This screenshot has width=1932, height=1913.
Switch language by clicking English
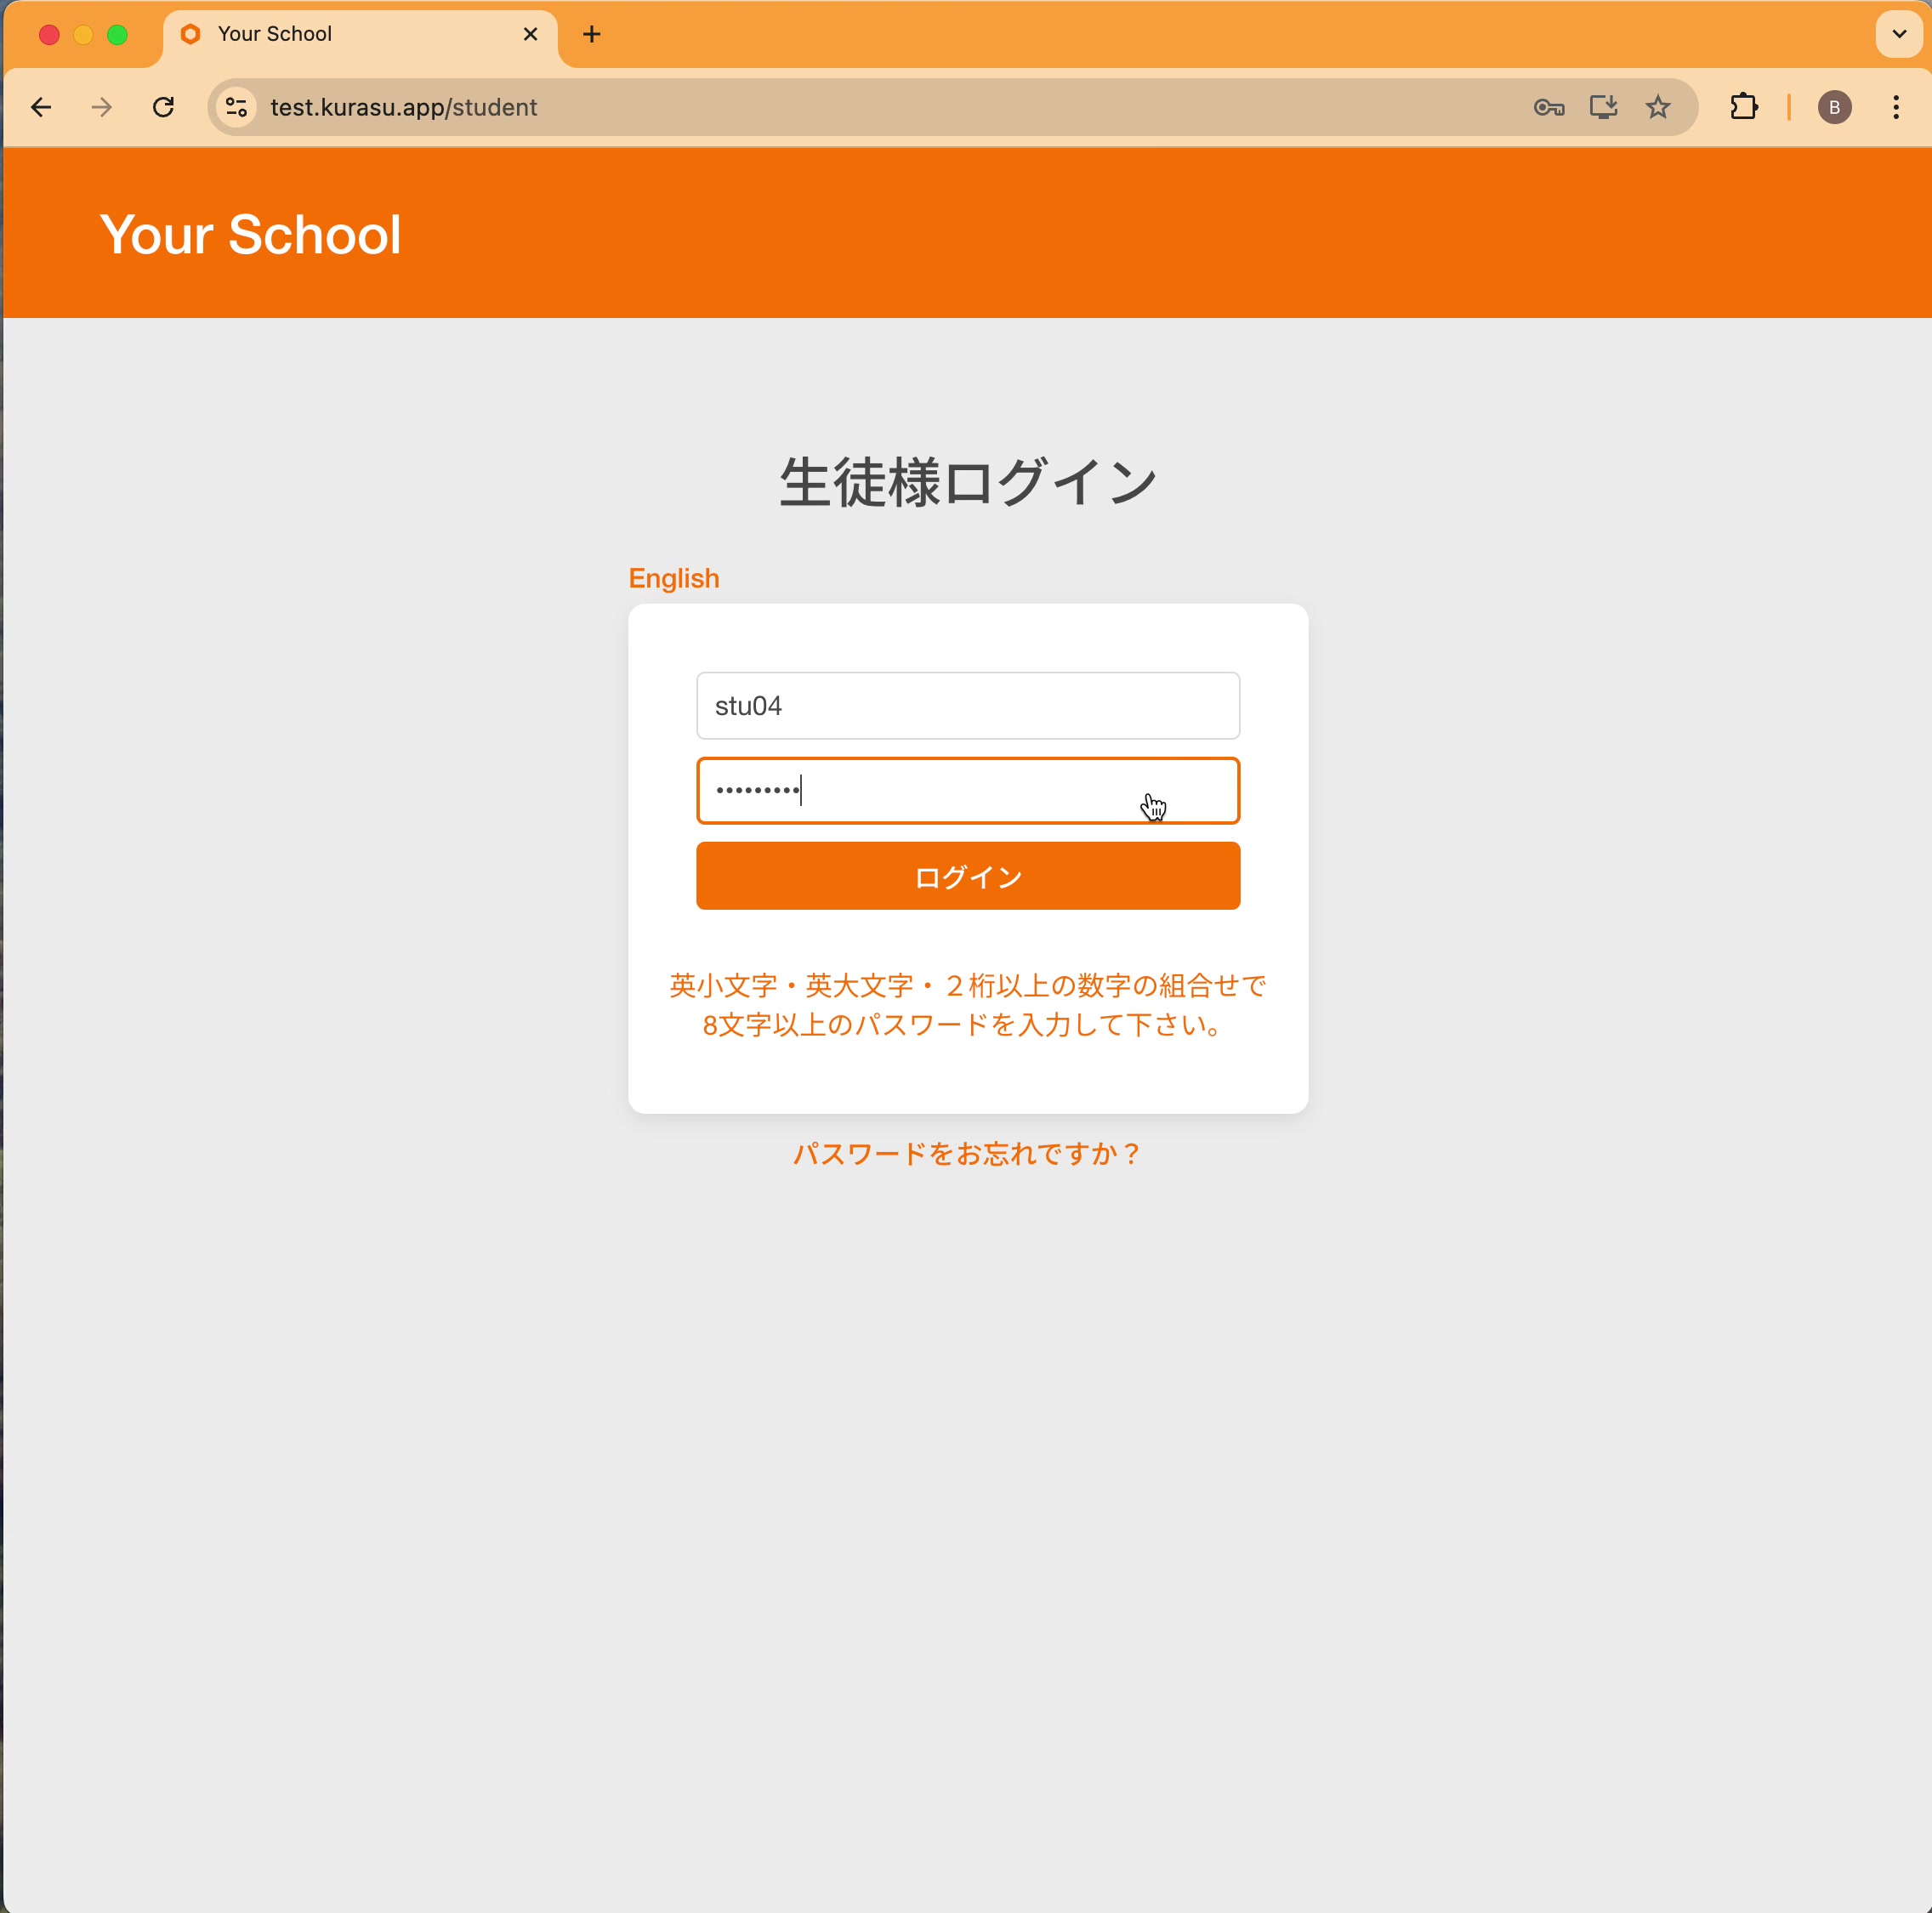pos(673,577)
